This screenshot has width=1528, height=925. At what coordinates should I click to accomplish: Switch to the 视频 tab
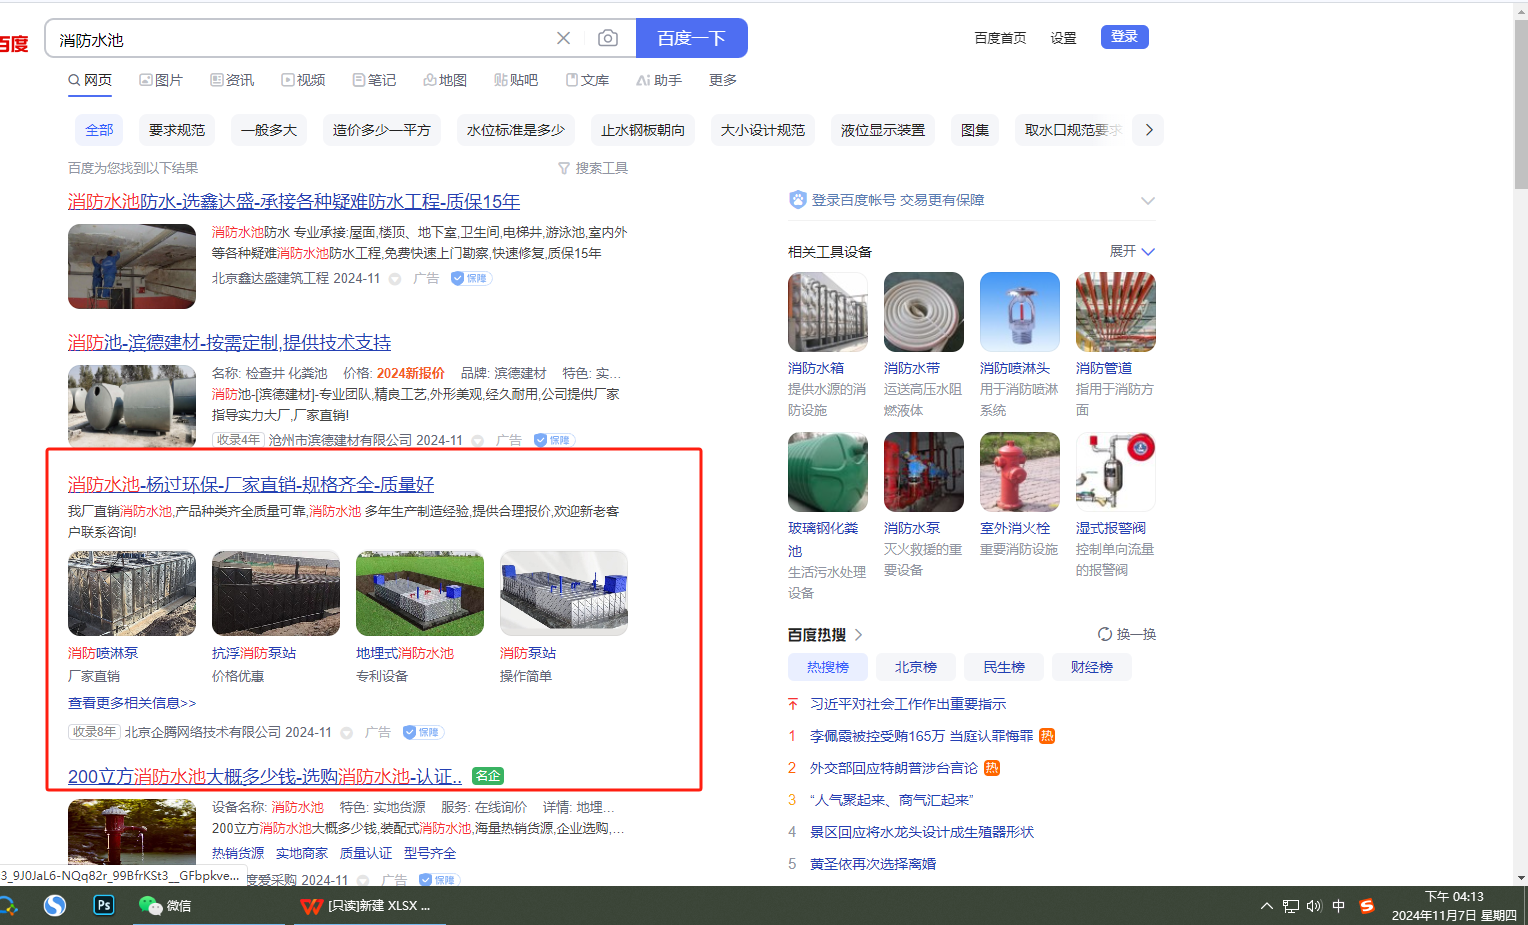coord(303,80)
